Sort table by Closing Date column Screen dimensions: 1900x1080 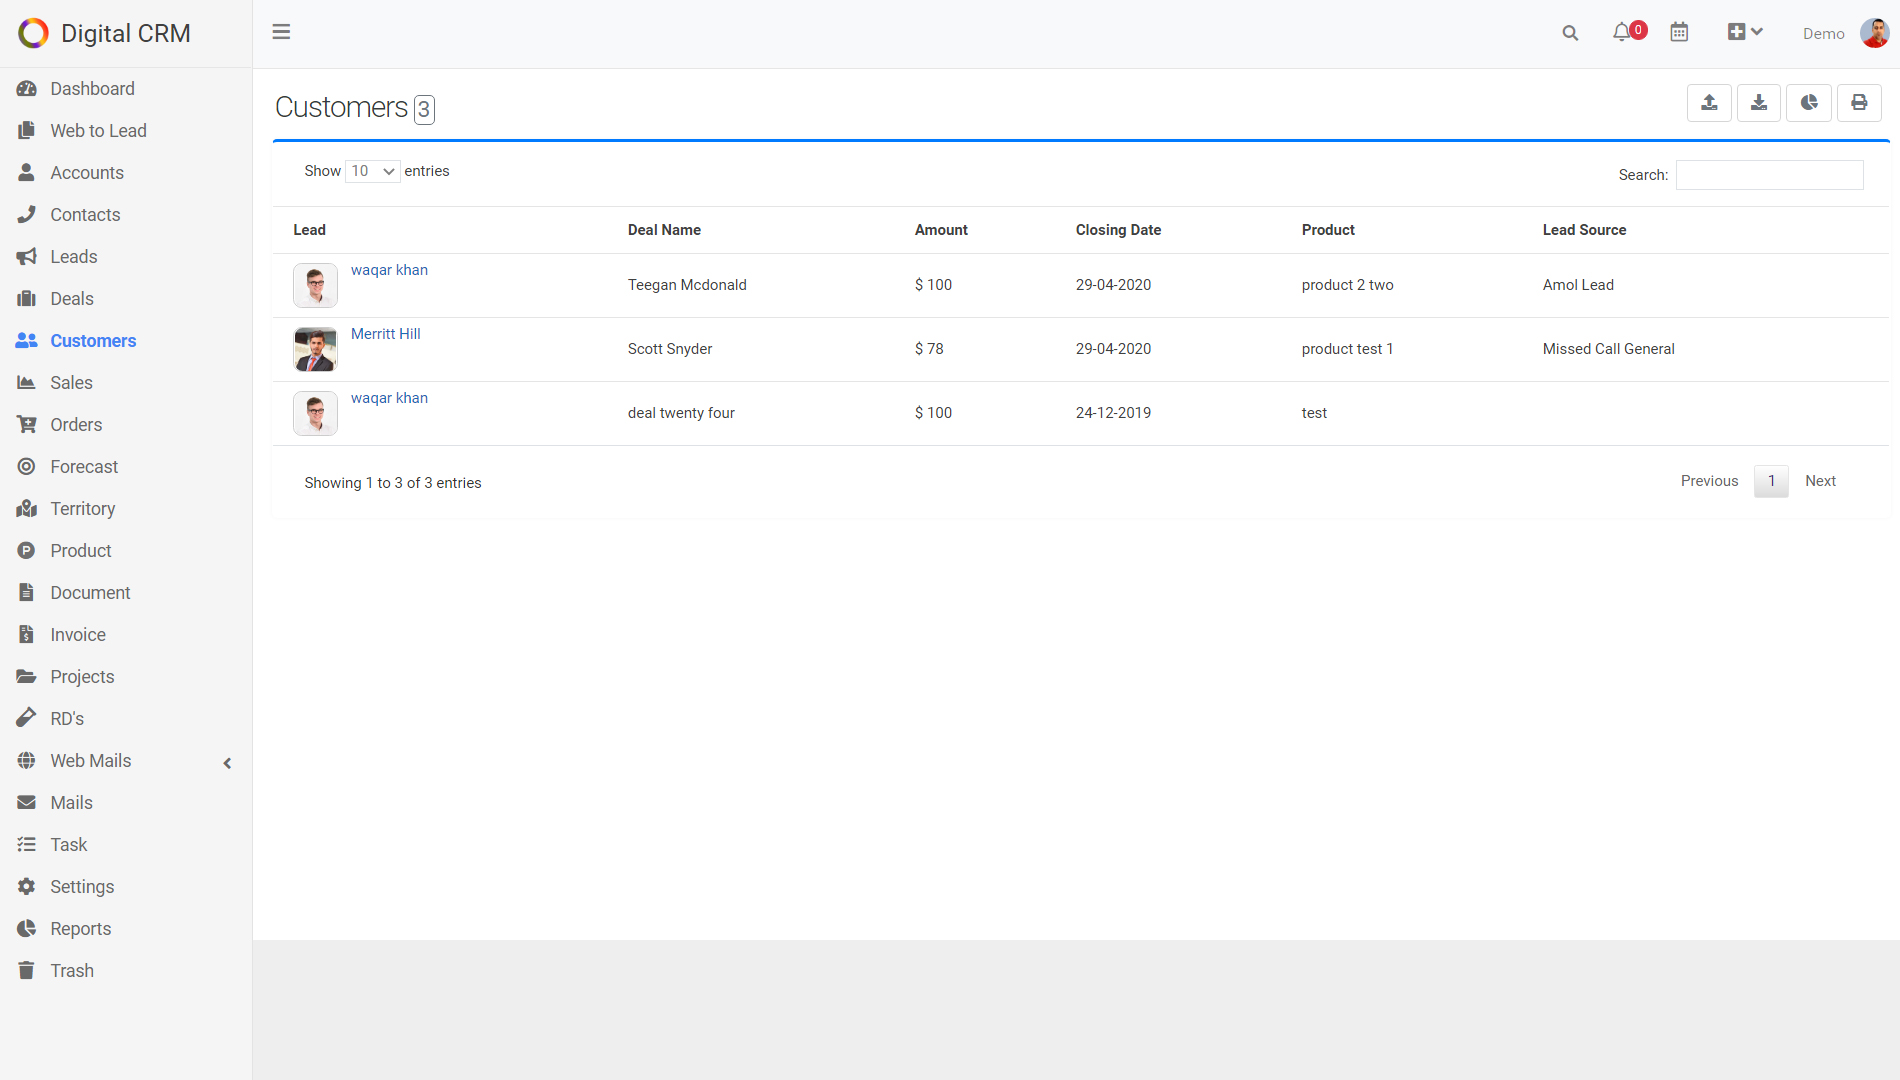(x=1118, y=230)
